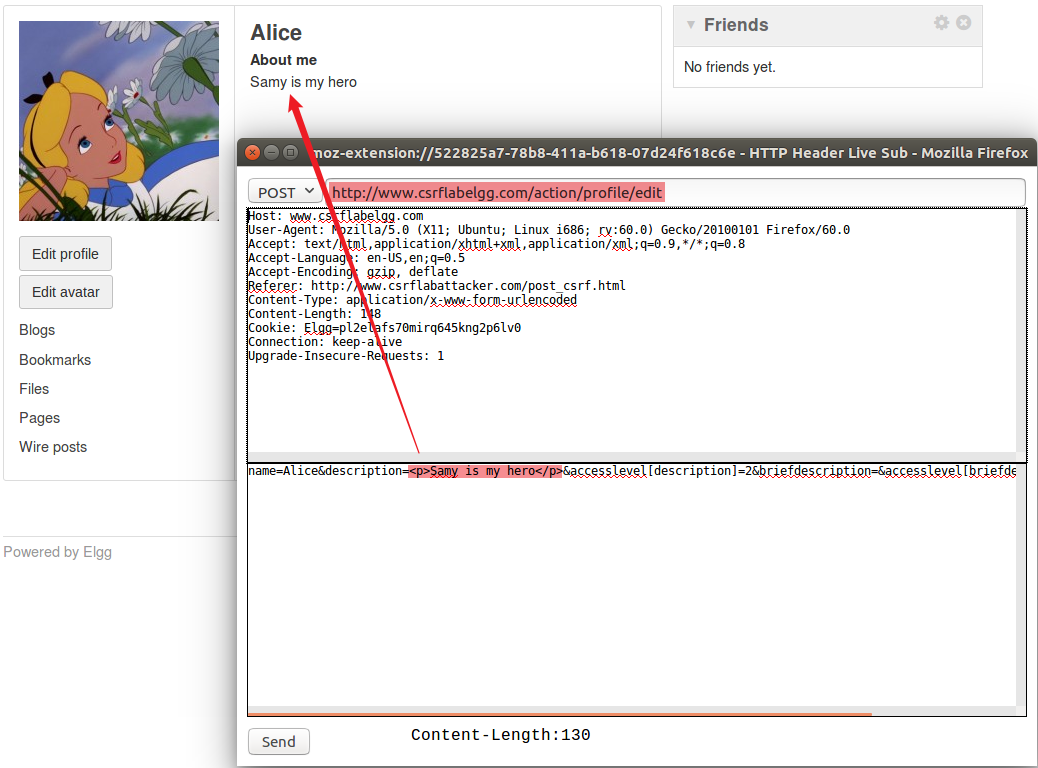Click the Content-Length:130 label
1038x768 pixels.
[500, 735]
